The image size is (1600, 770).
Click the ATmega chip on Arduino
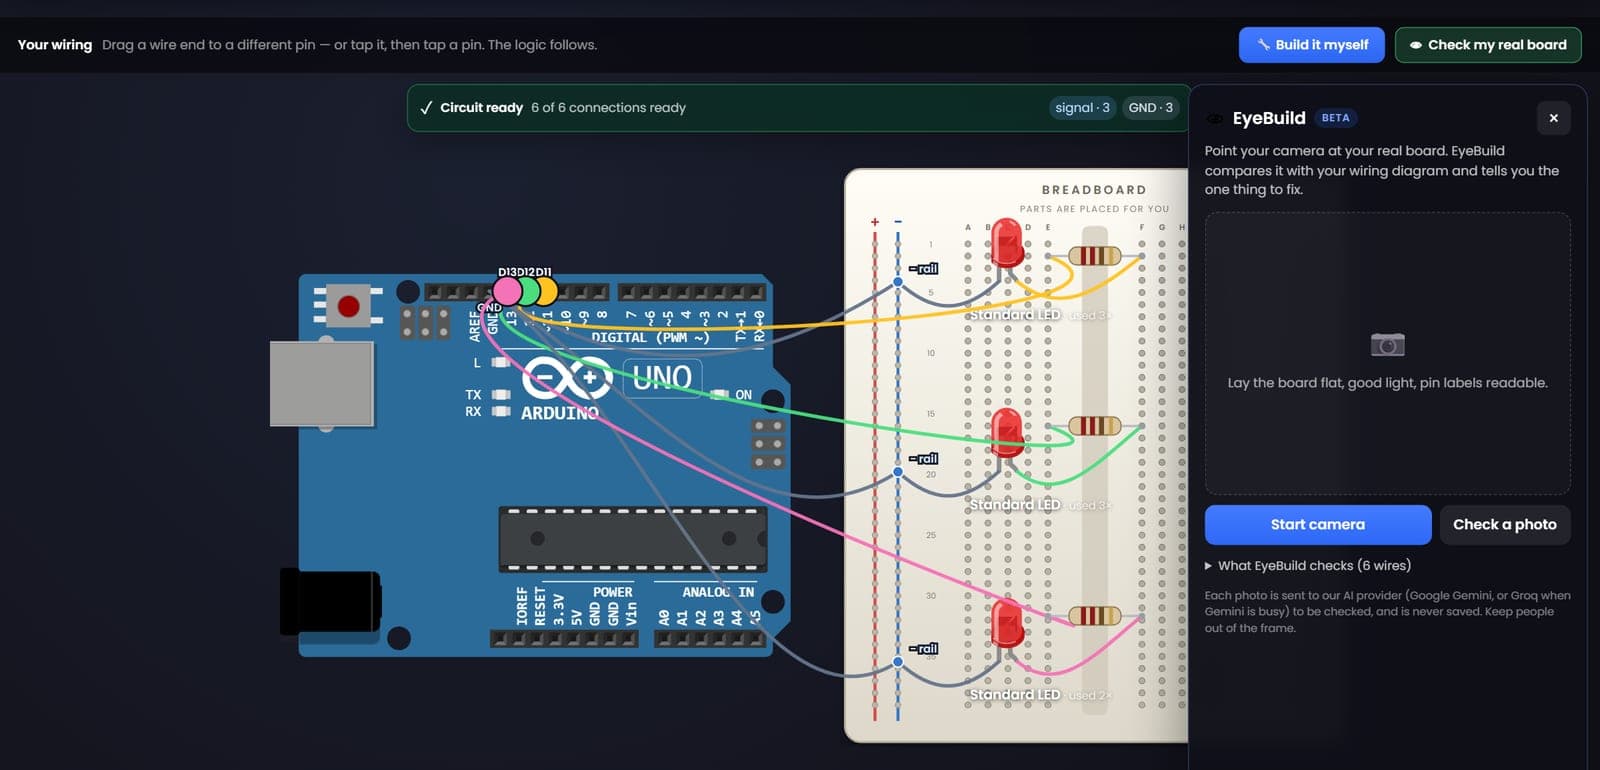(x=633, y=539)
